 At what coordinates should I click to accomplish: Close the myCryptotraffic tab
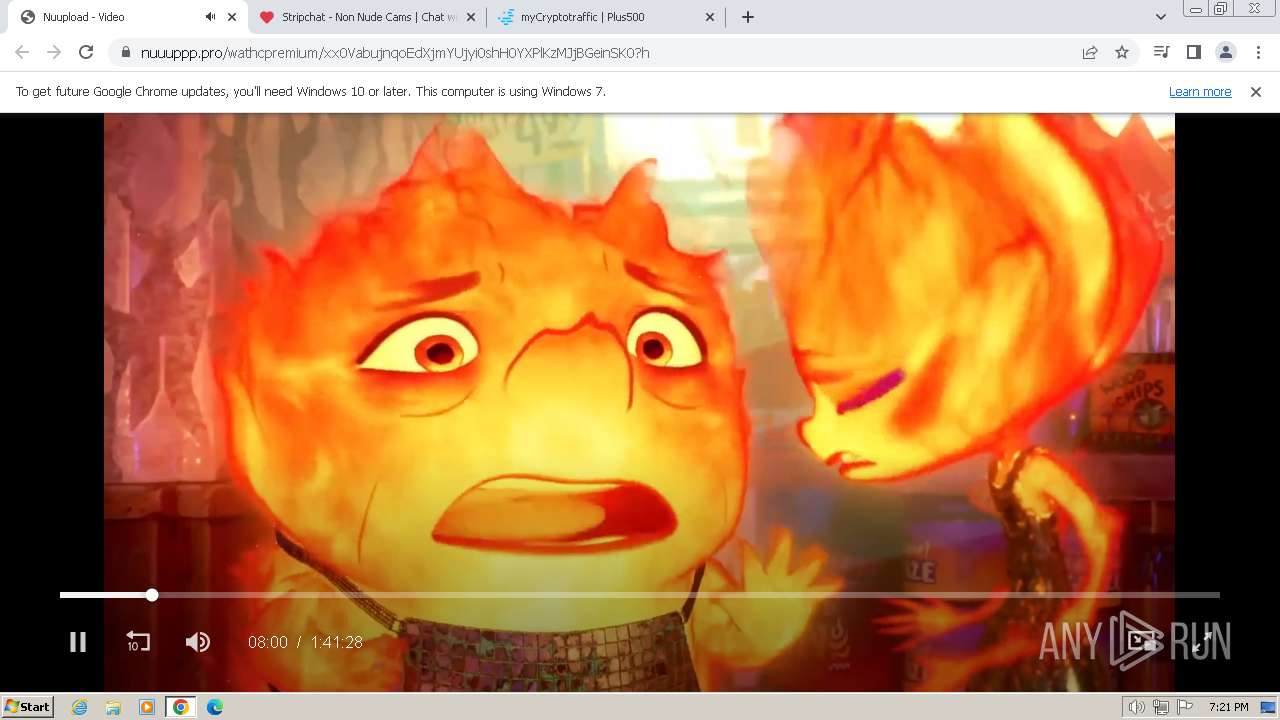[x=710, y=17]
